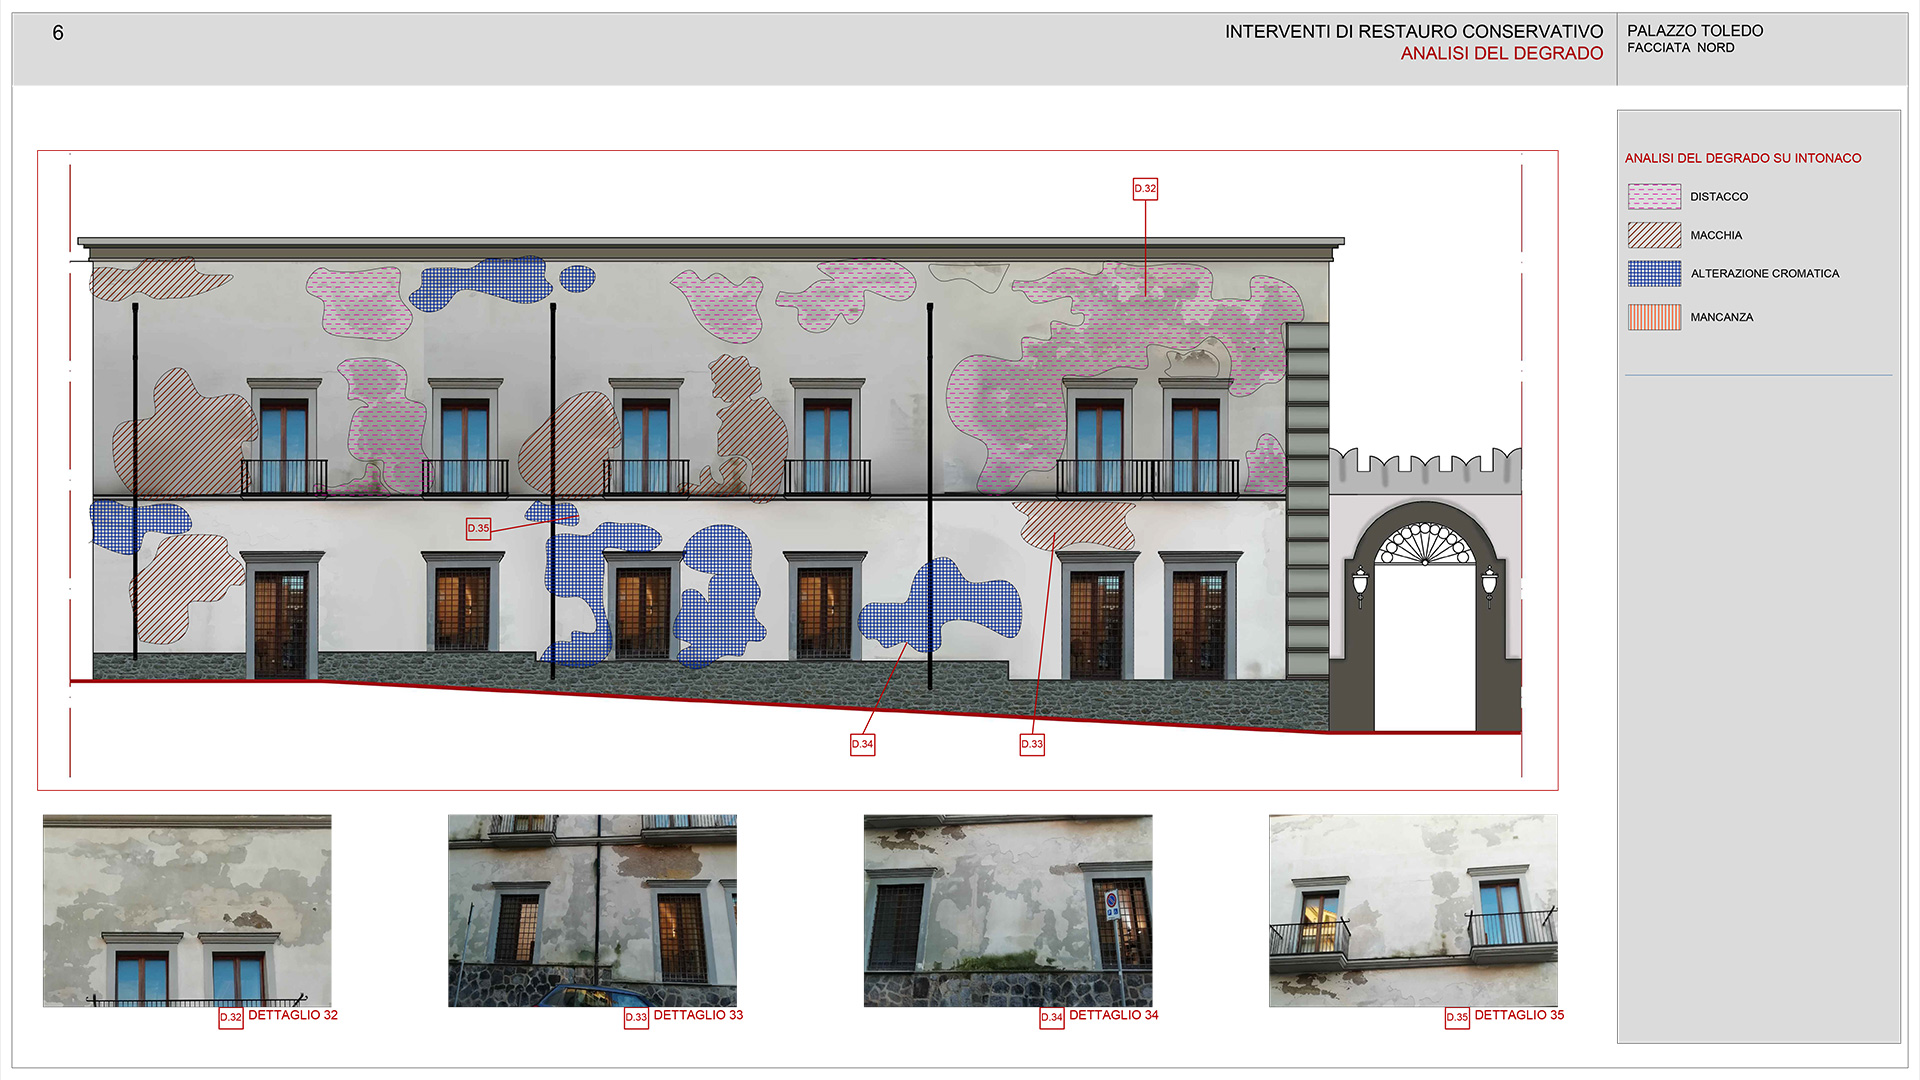The width and height of the screenshot is (1920, 1080).
Task: Click the DETTAGLIO 35 caption
Action: pyautogui.click(x=1519, y=1015)
